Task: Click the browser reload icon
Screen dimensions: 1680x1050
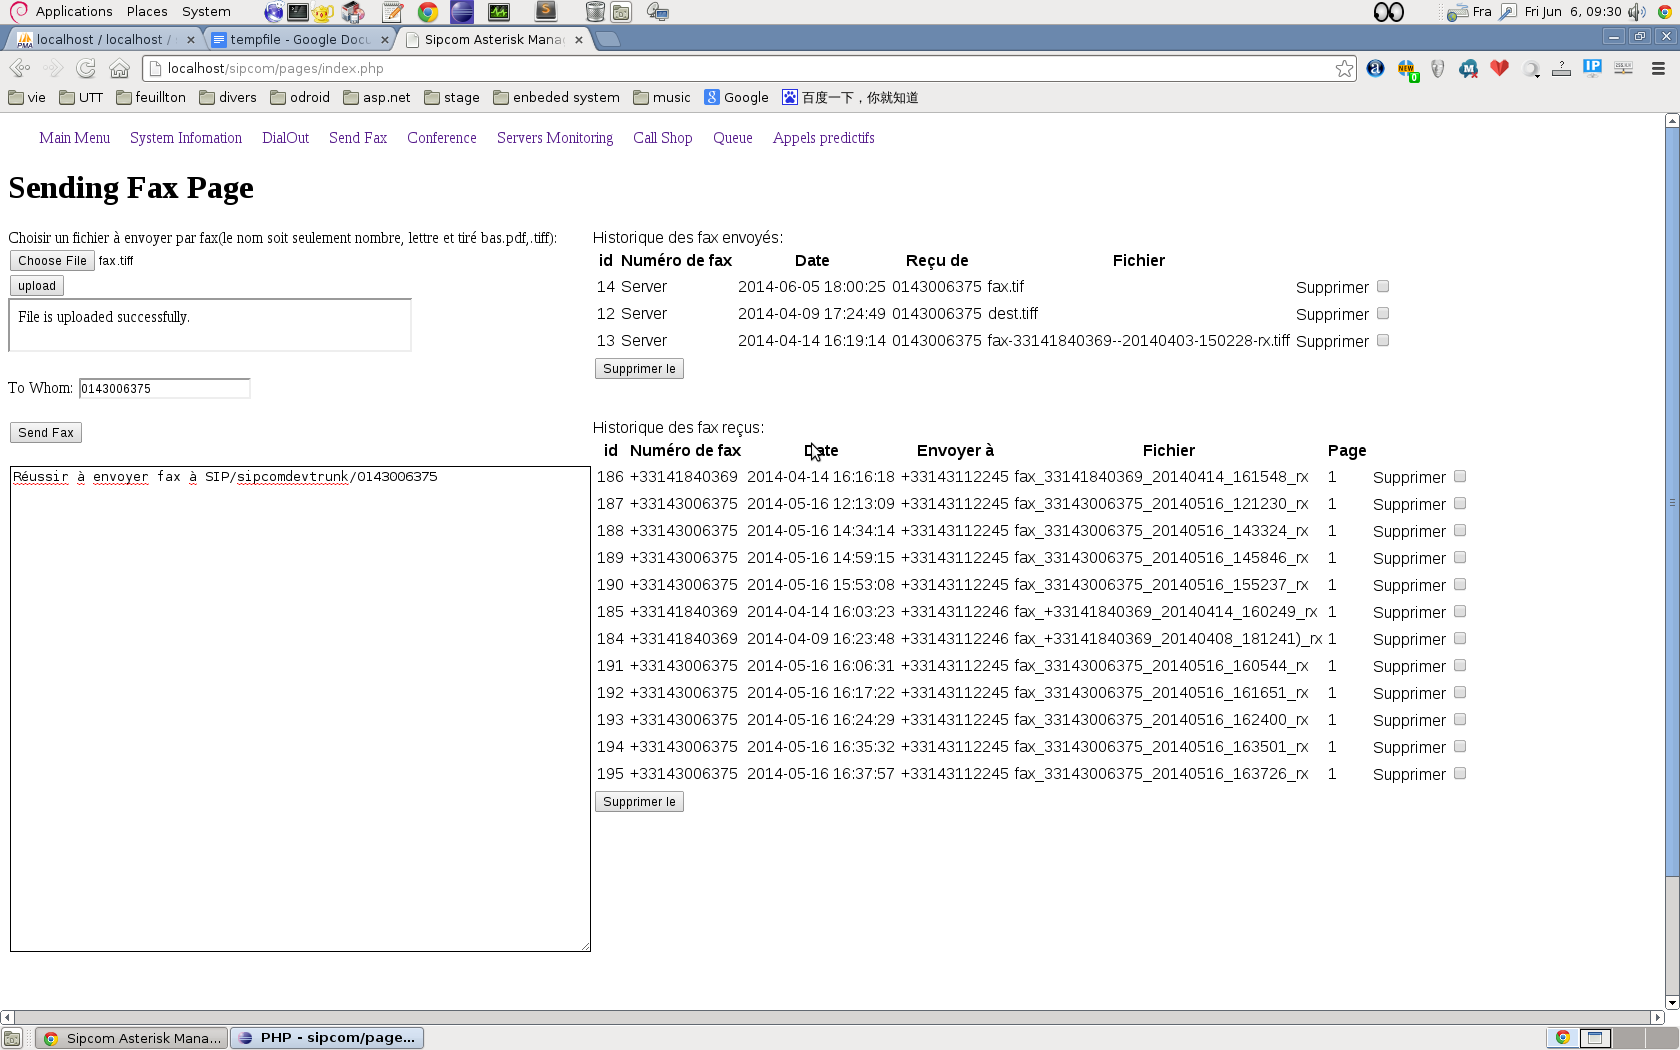Action: coord(86,68)
